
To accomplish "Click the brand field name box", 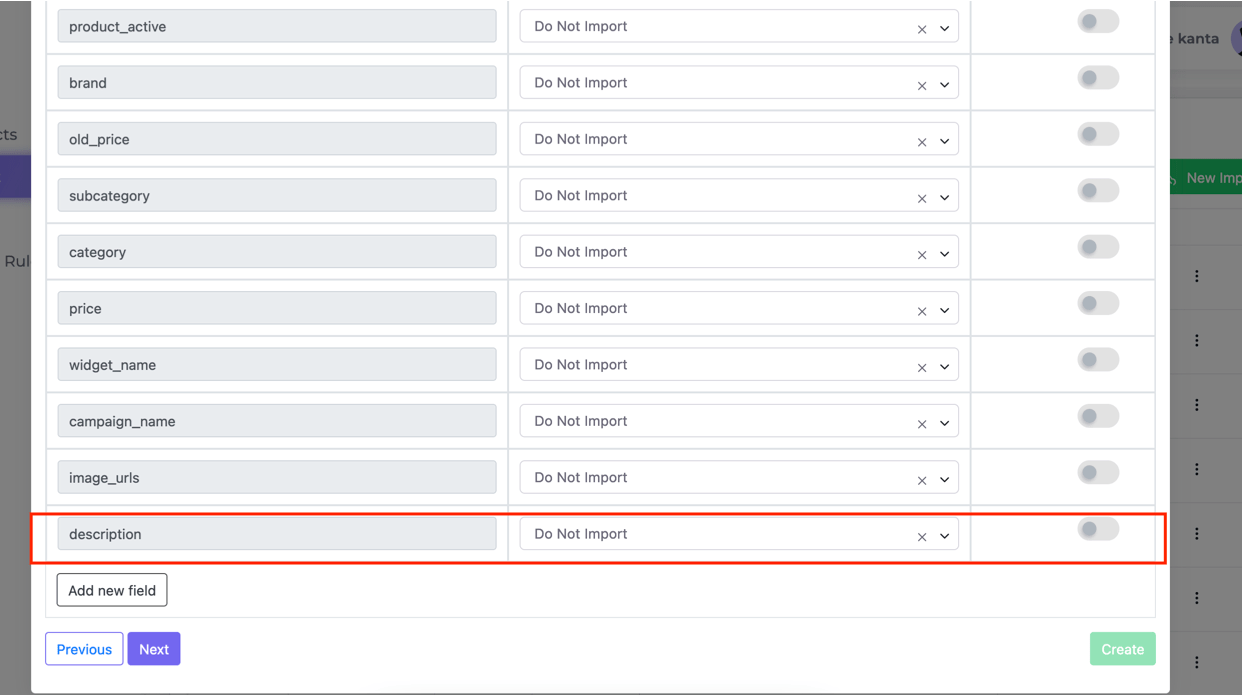I will tap(277, 83).
